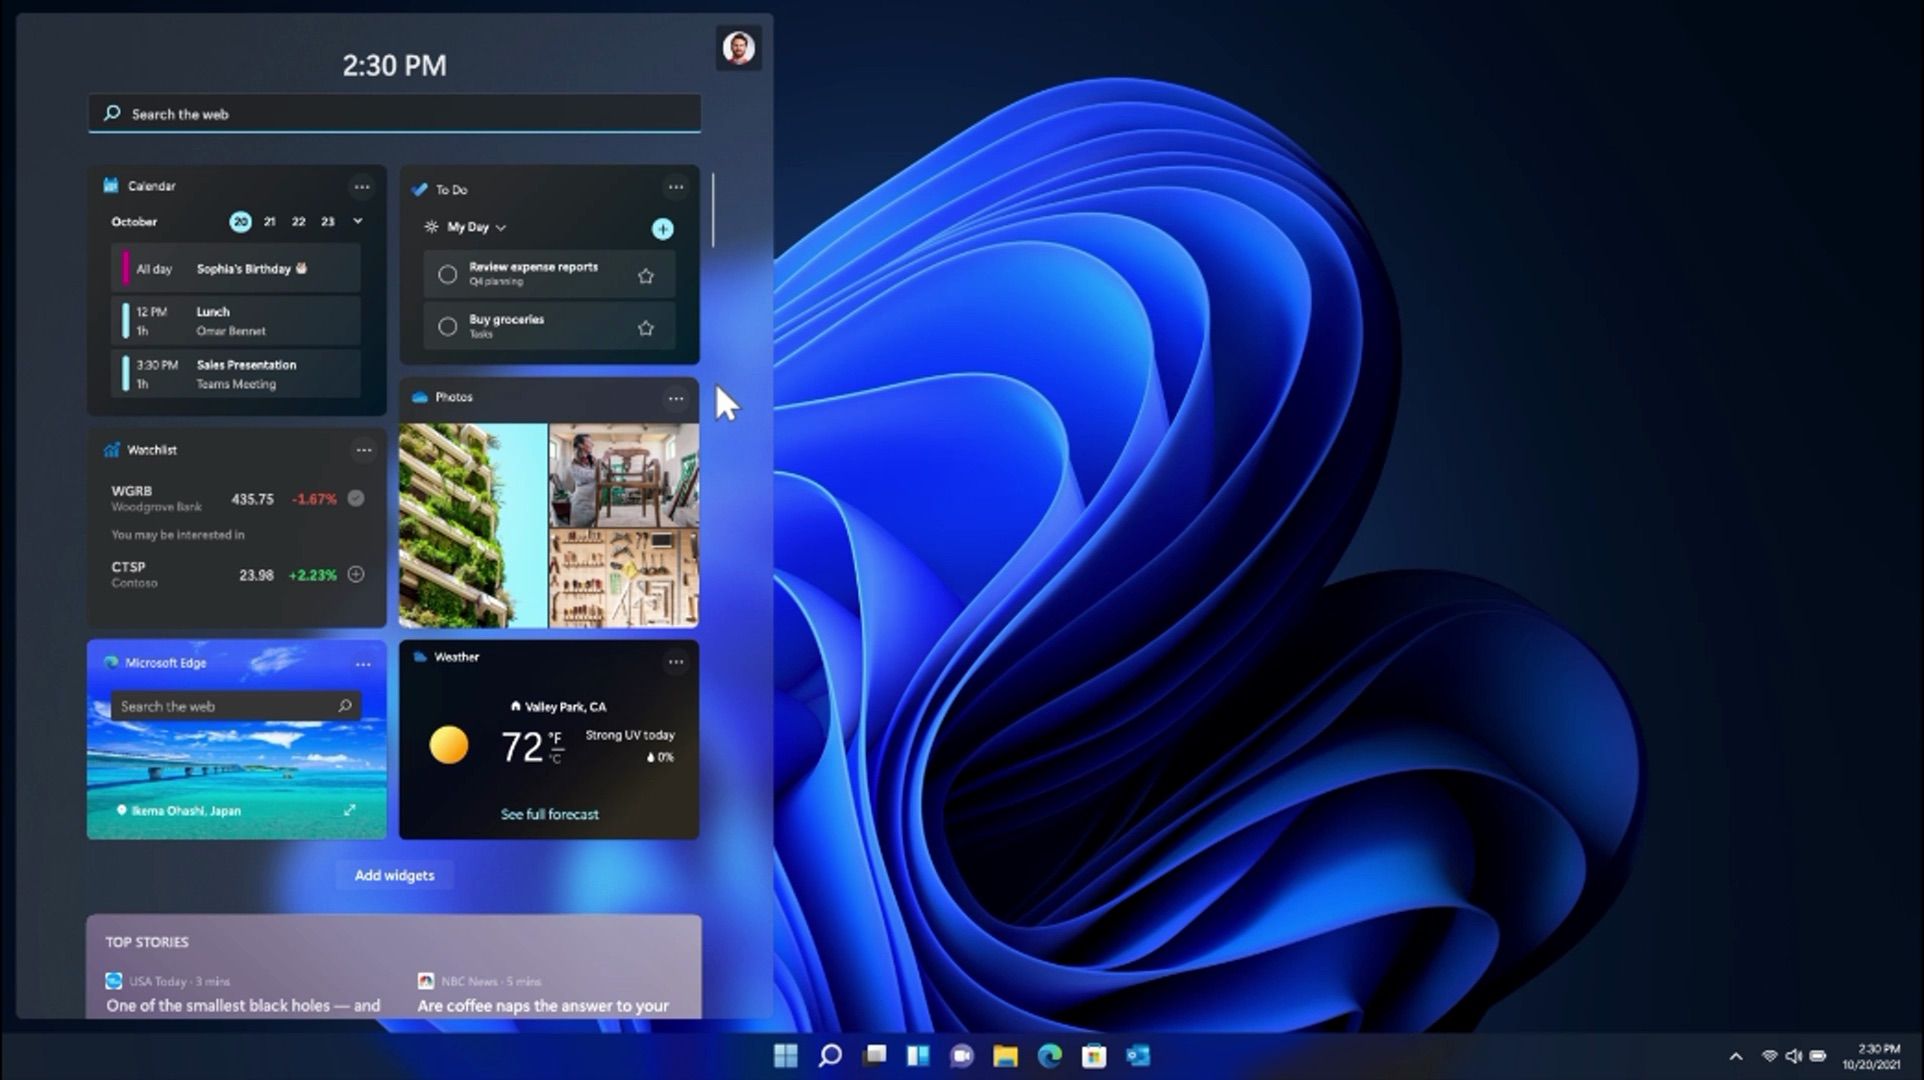1924x1080 pixels.
Task: Open See full forecast link
Action: pyautogui.click(x=549, y=814)
